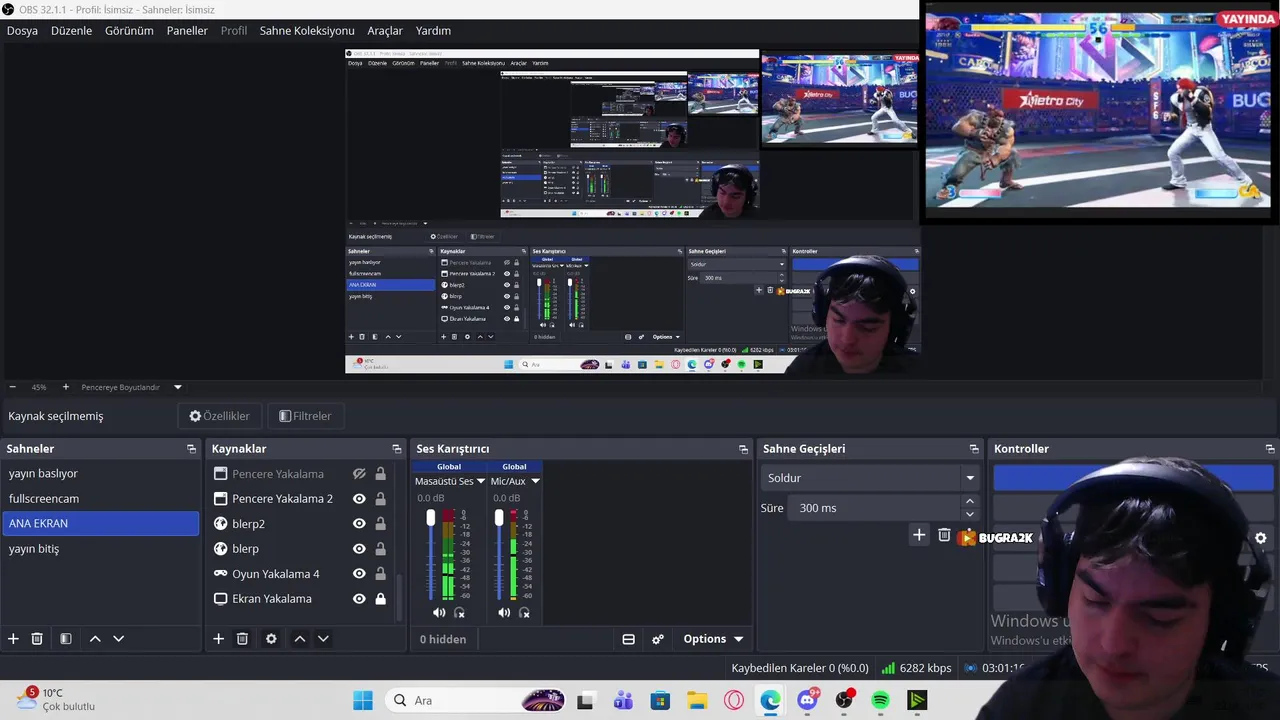Hide Pencere Yakalama 2 source
This screenshot has height=720, width=1280.
(x=359, y=499)
